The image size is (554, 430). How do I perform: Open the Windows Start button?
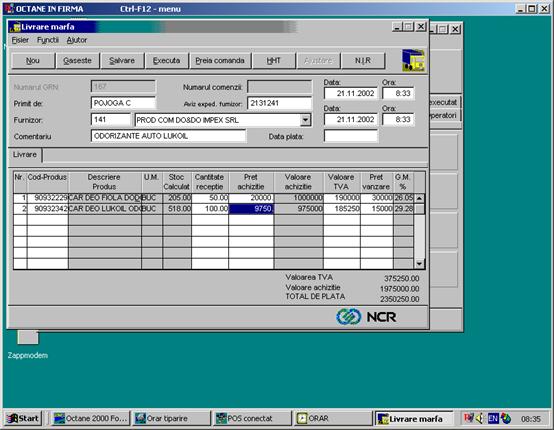coord(23,419)
